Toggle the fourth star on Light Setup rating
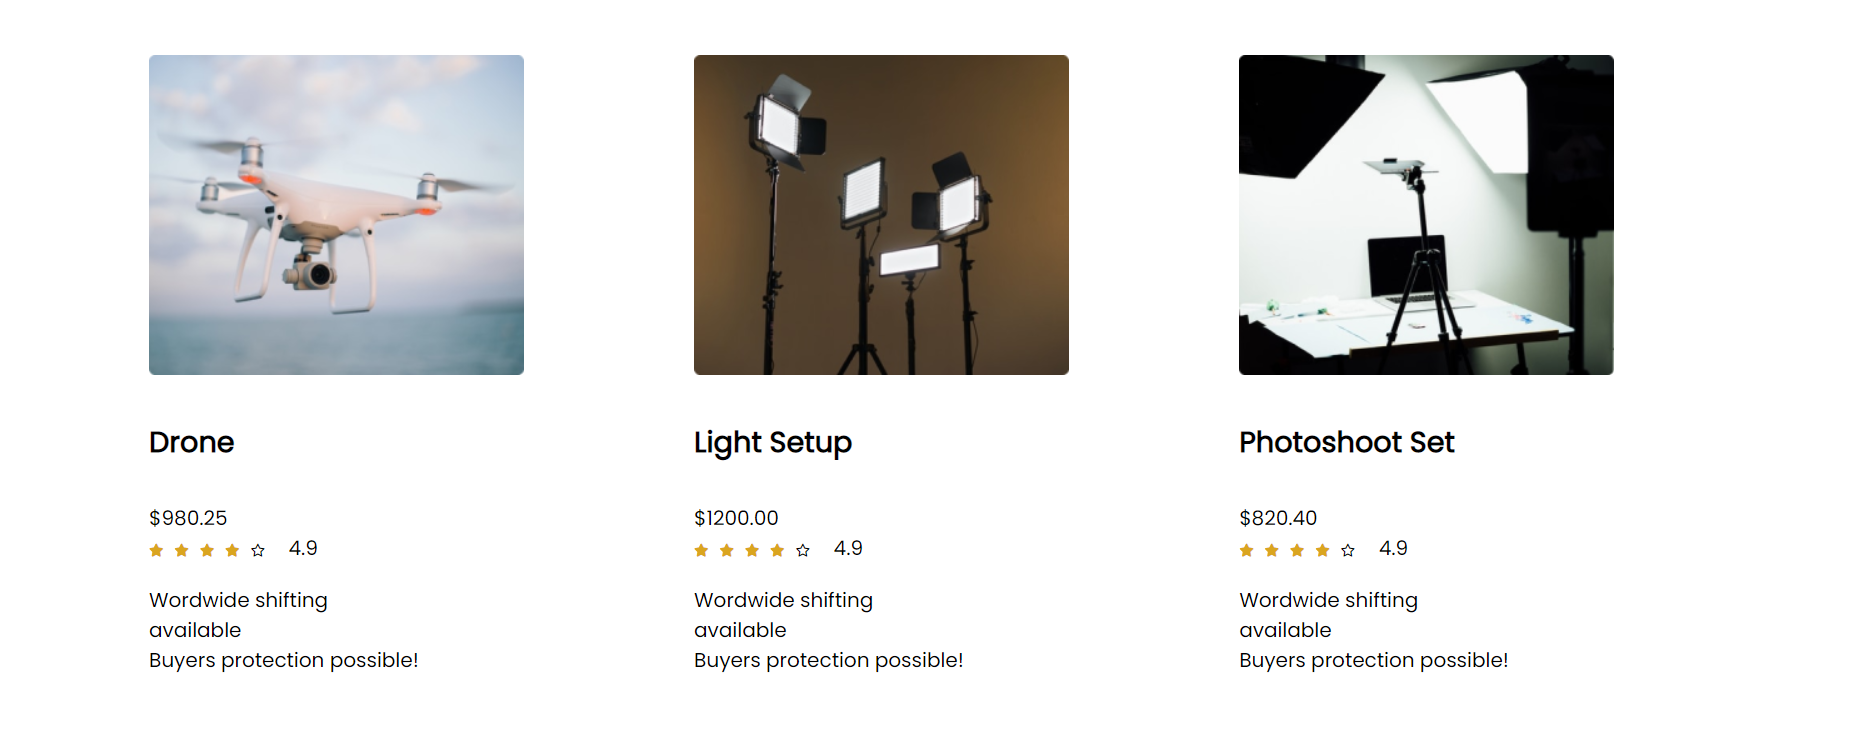 point(779,548)
